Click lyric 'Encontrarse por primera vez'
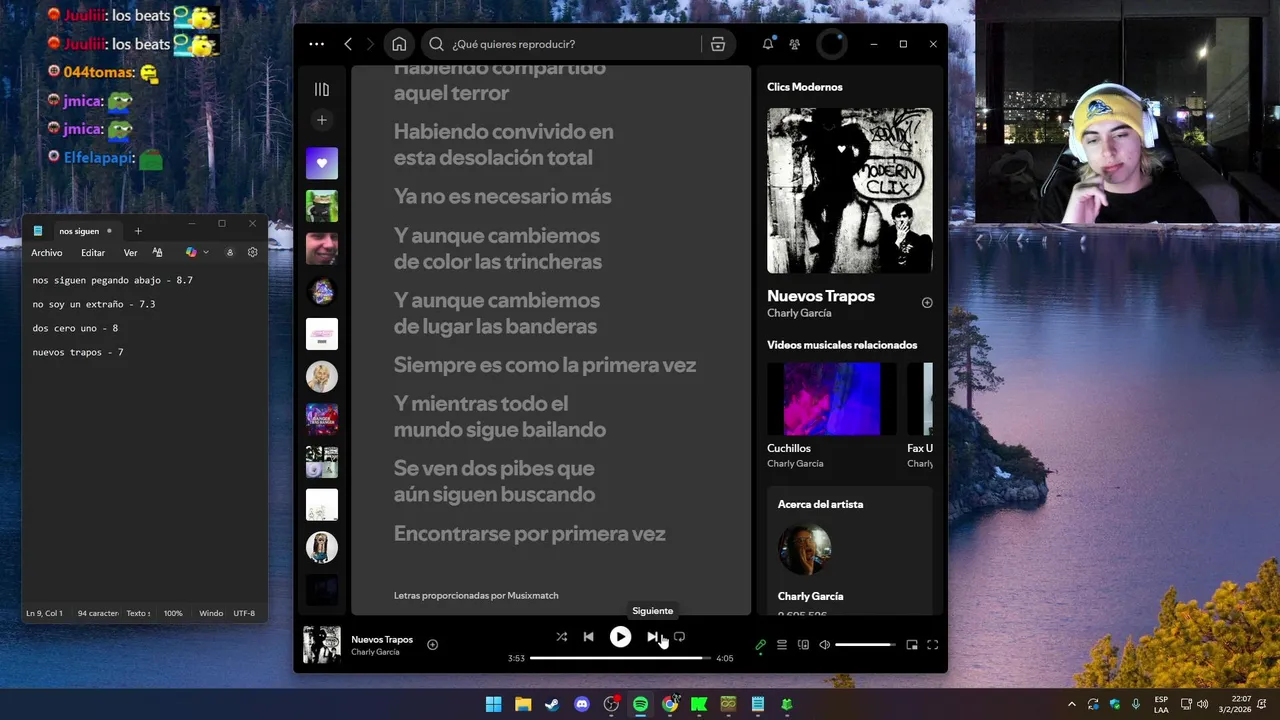1280x720 pixels. (x=530, y=534)
